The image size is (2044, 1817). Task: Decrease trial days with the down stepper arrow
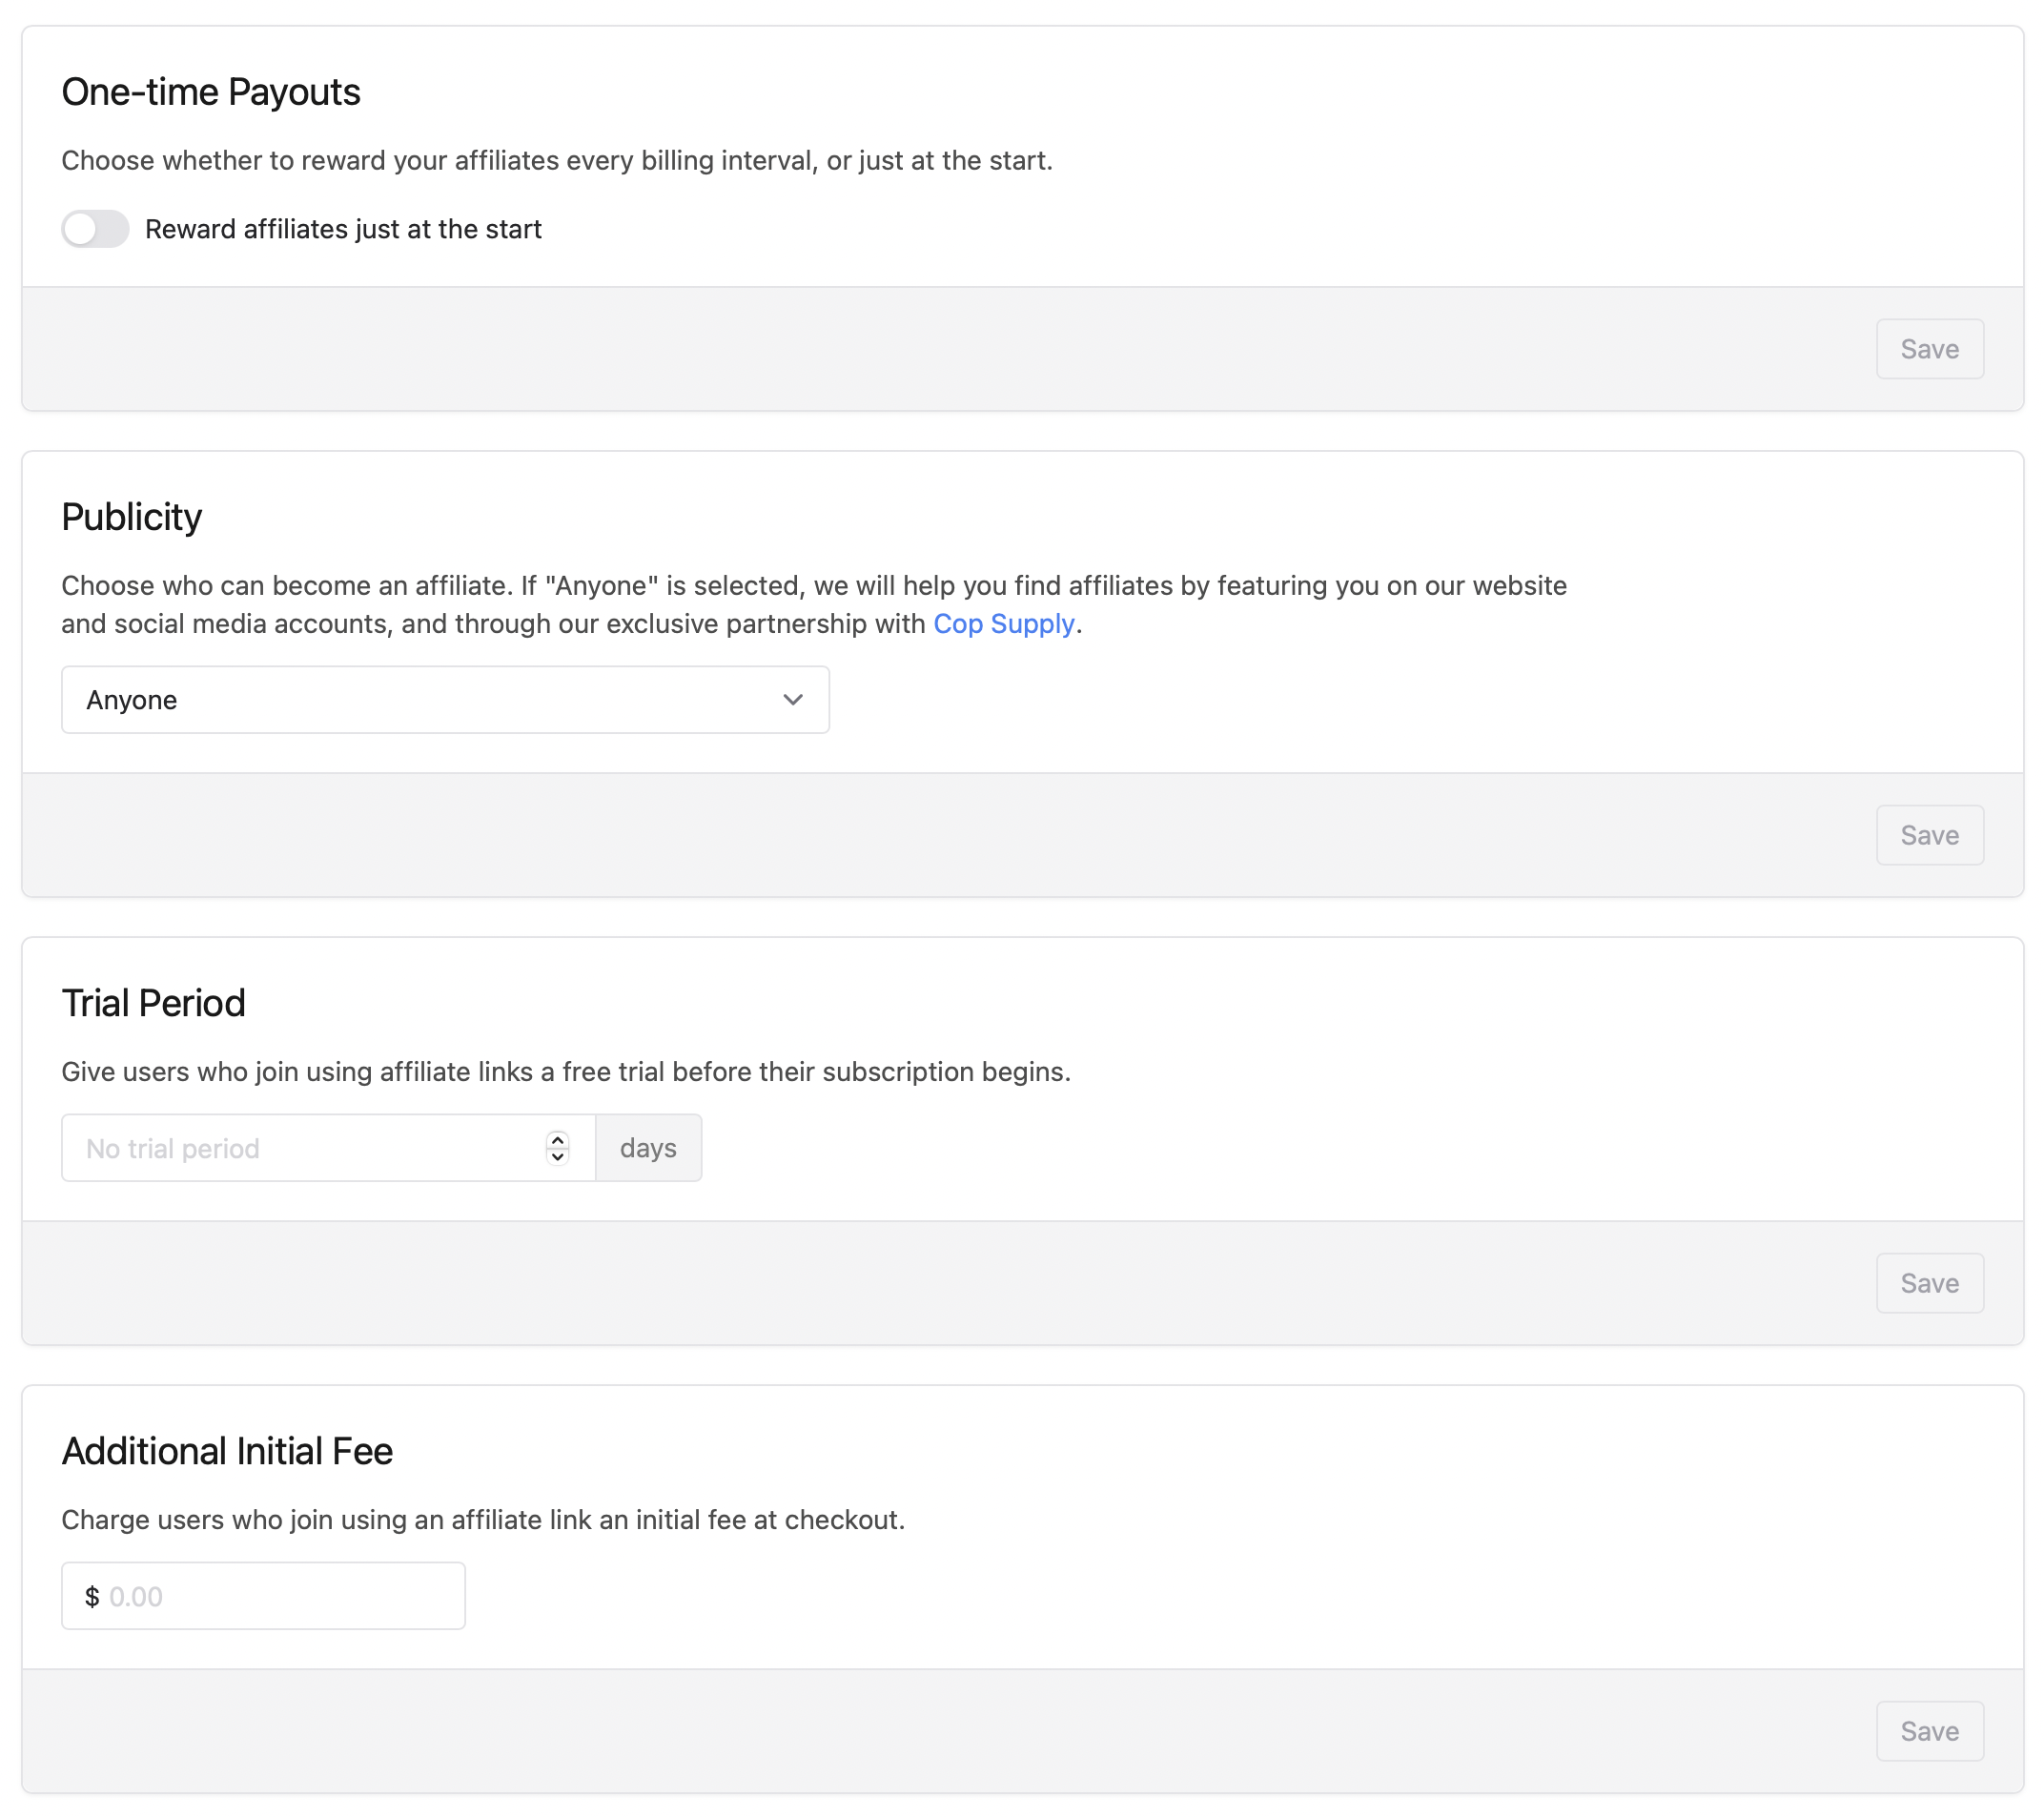click(x=558, y=1157)
